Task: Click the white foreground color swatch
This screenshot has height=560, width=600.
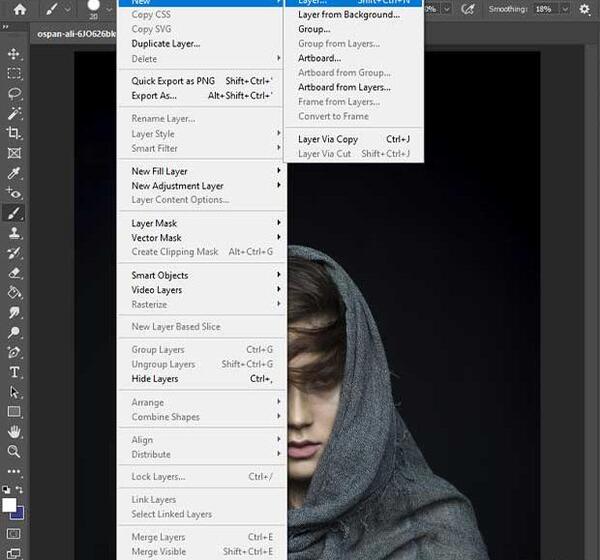Action: [9, 505]
